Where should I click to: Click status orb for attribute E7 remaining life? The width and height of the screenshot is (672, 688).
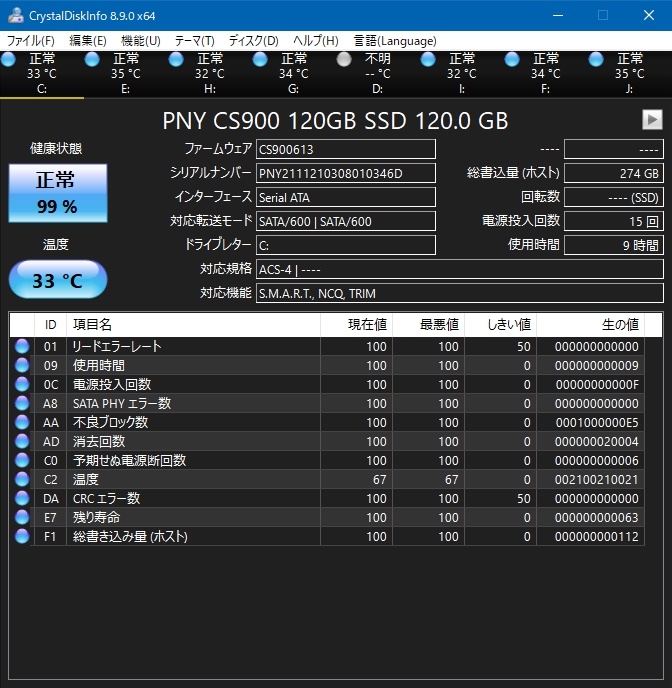[x=23, y=517]
